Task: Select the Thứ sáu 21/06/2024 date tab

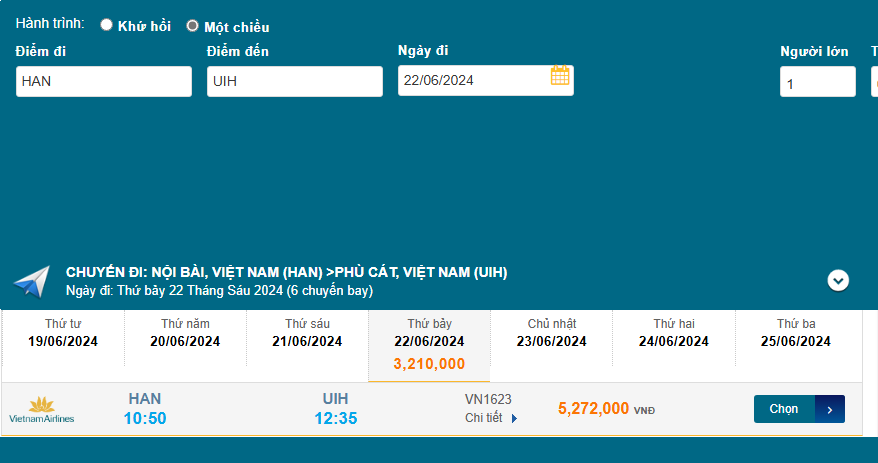Action: [307, 333]
